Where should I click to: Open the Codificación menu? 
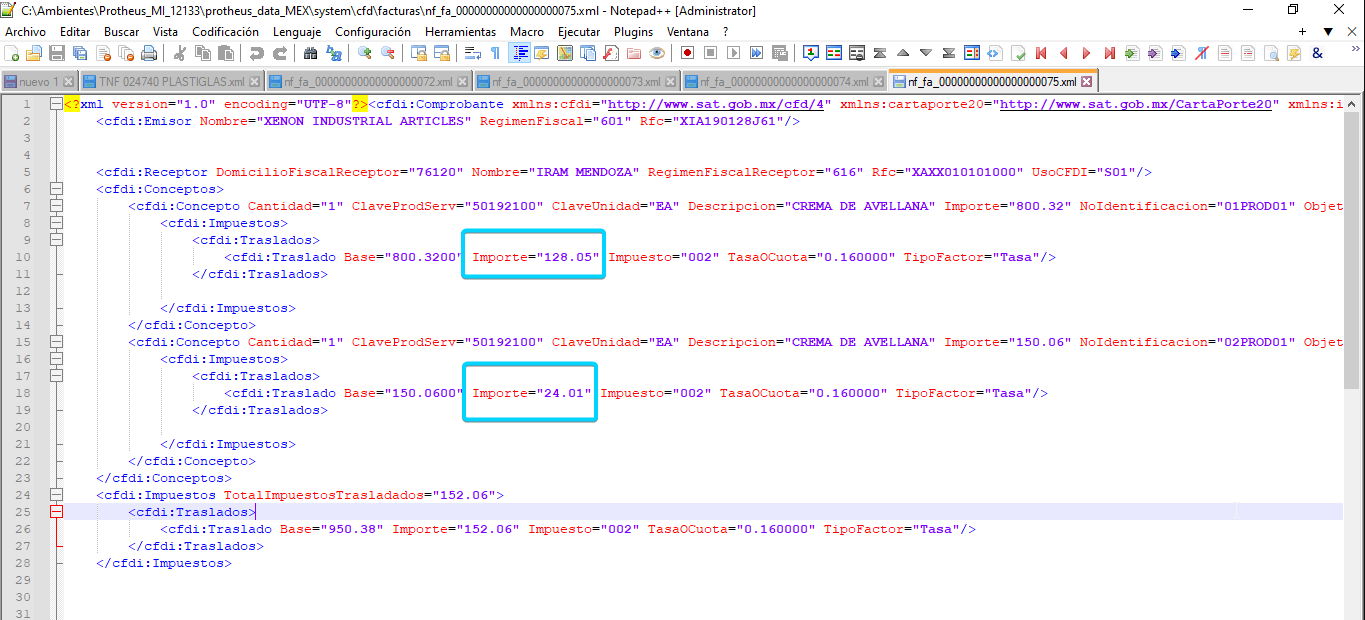(x=225, y=31)
